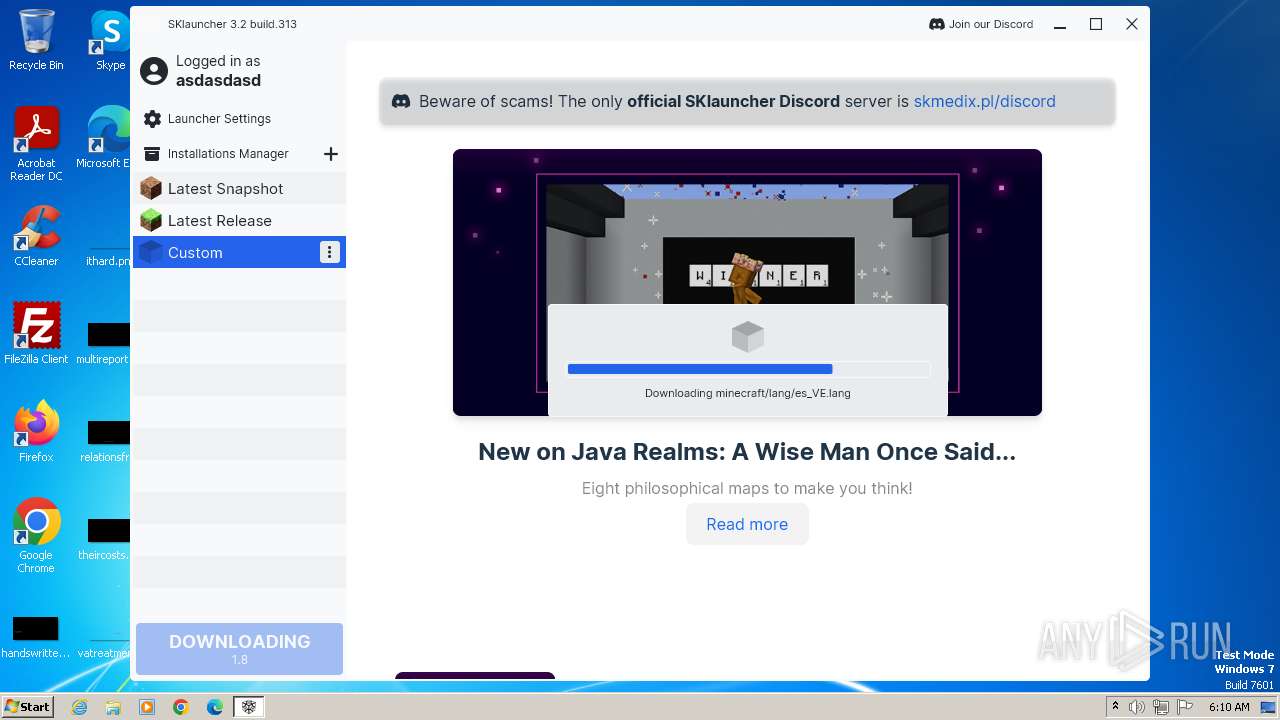Open CCleaner desktop shortcut
This screenshot has height=720, width=1280.
pyautogui.click(x=36, y=237)
